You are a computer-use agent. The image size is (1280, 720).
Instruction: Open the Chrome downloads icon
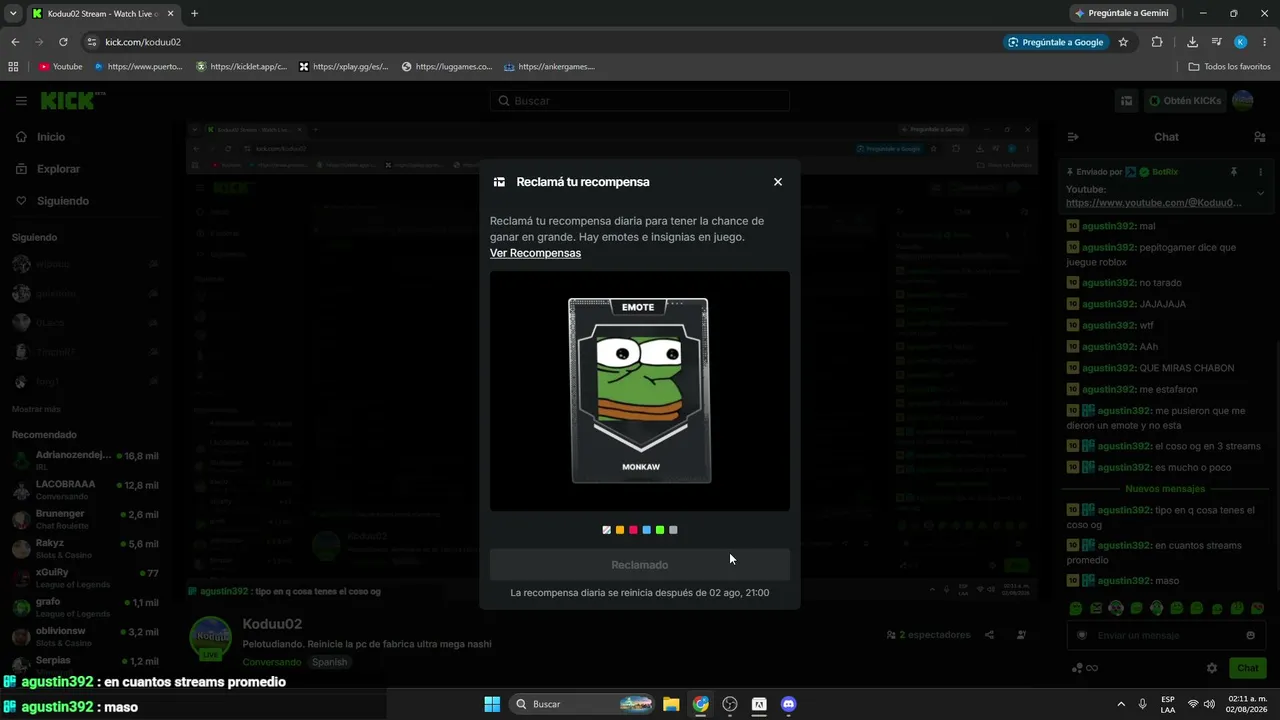(1192, 42)
